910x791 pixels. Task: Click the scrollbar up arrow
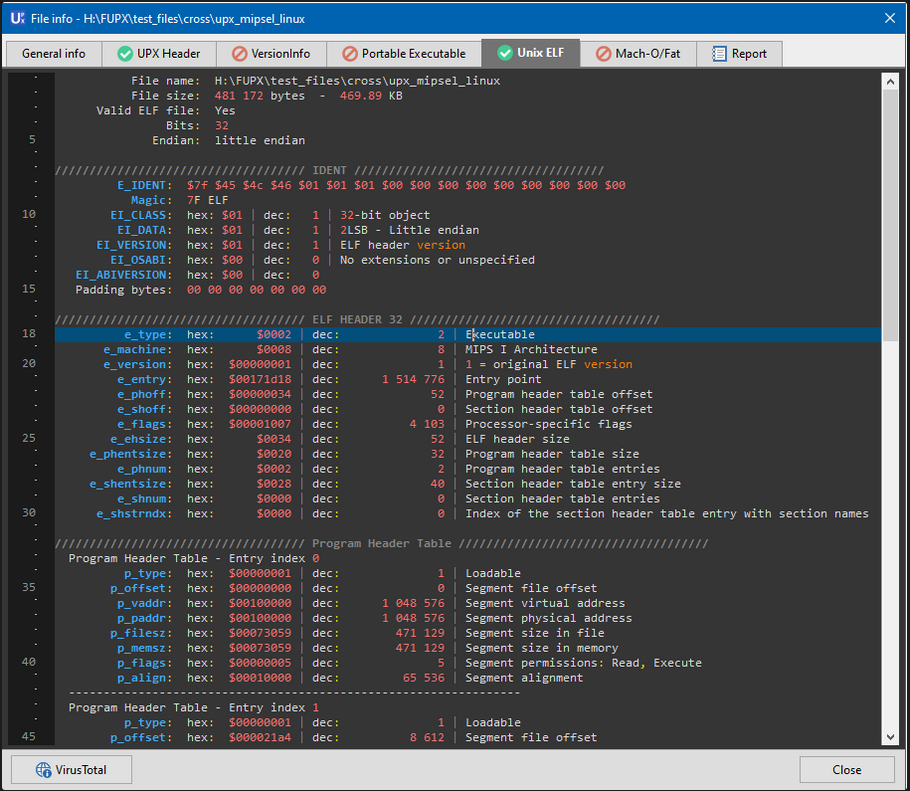(890, 82)
